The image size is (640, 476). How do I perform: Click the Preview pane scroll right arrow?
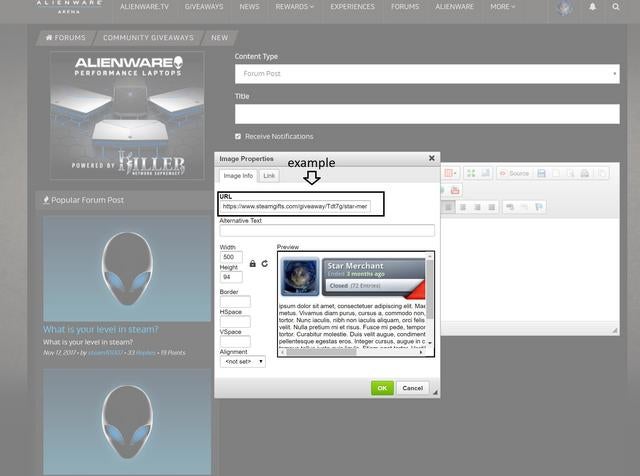(x=421, y=352)
